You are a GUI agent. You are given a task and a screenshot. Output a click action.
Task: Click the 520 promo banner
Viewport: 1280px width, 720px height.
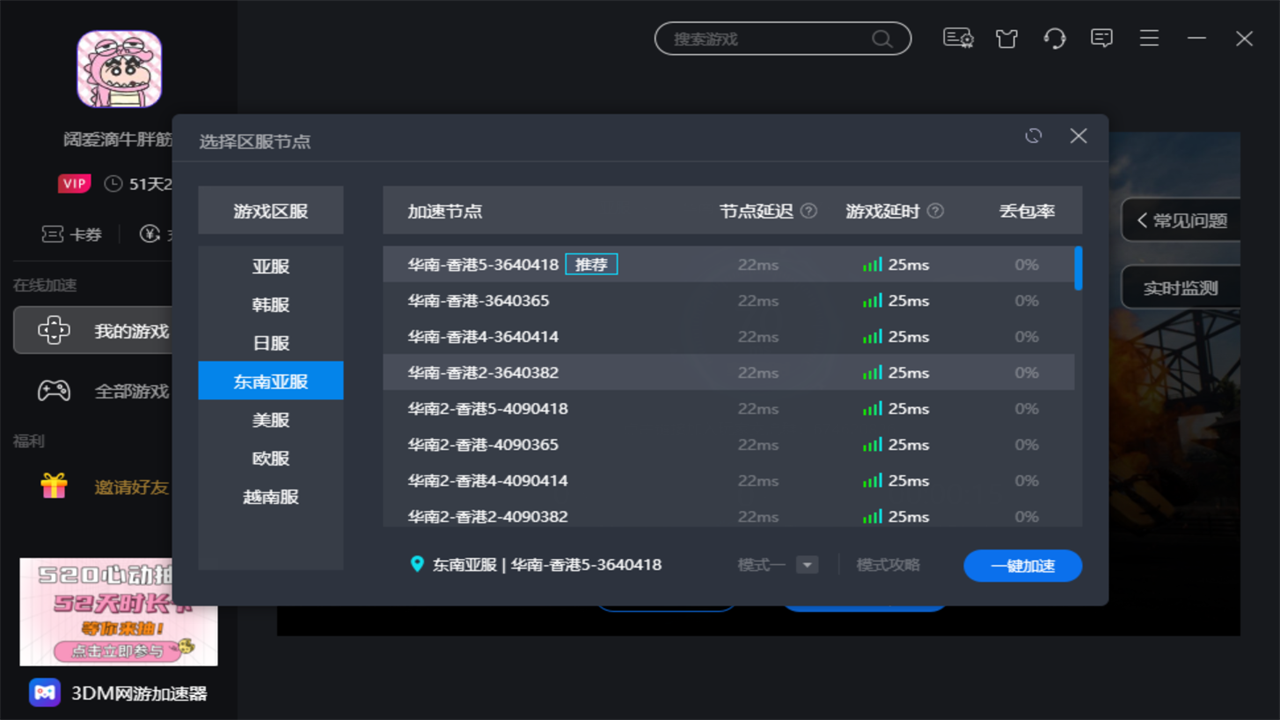(119, 612)
